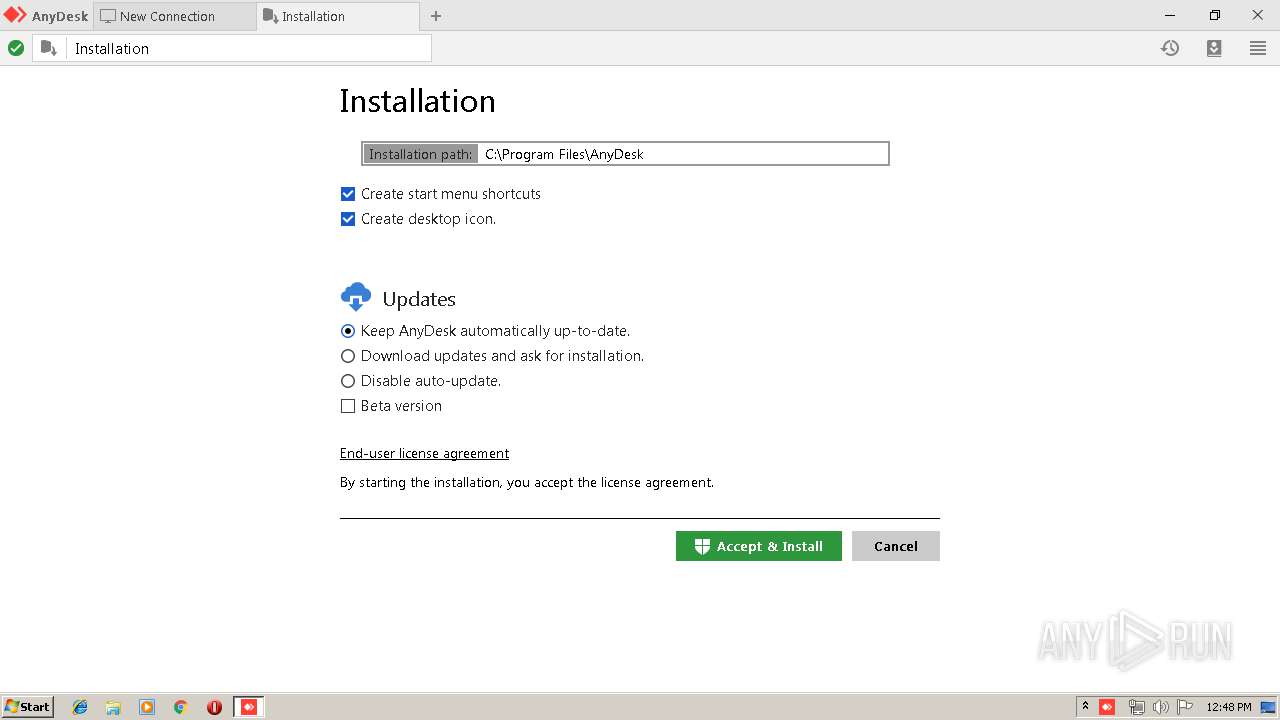Click the Cancel button

896,546
